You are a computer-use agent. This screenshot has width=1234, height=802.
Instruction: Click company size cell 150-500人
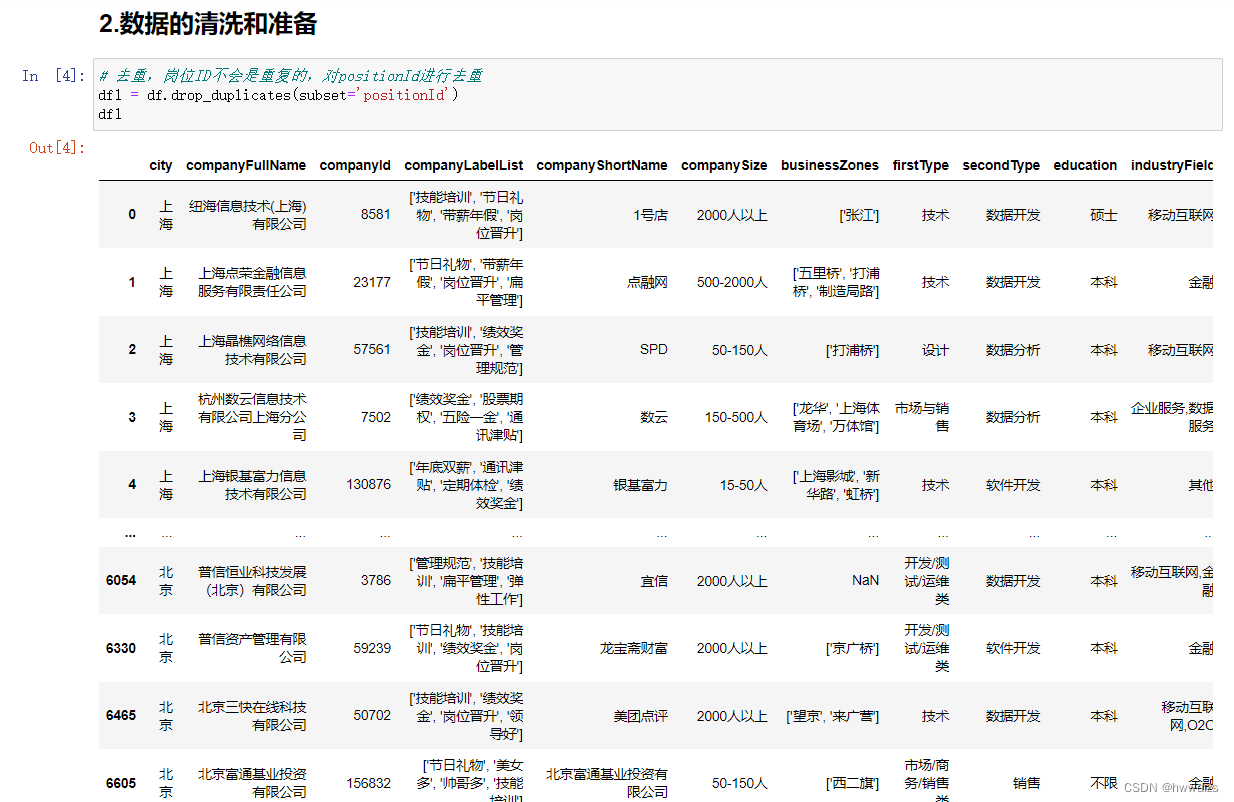[x=736, y=417]
